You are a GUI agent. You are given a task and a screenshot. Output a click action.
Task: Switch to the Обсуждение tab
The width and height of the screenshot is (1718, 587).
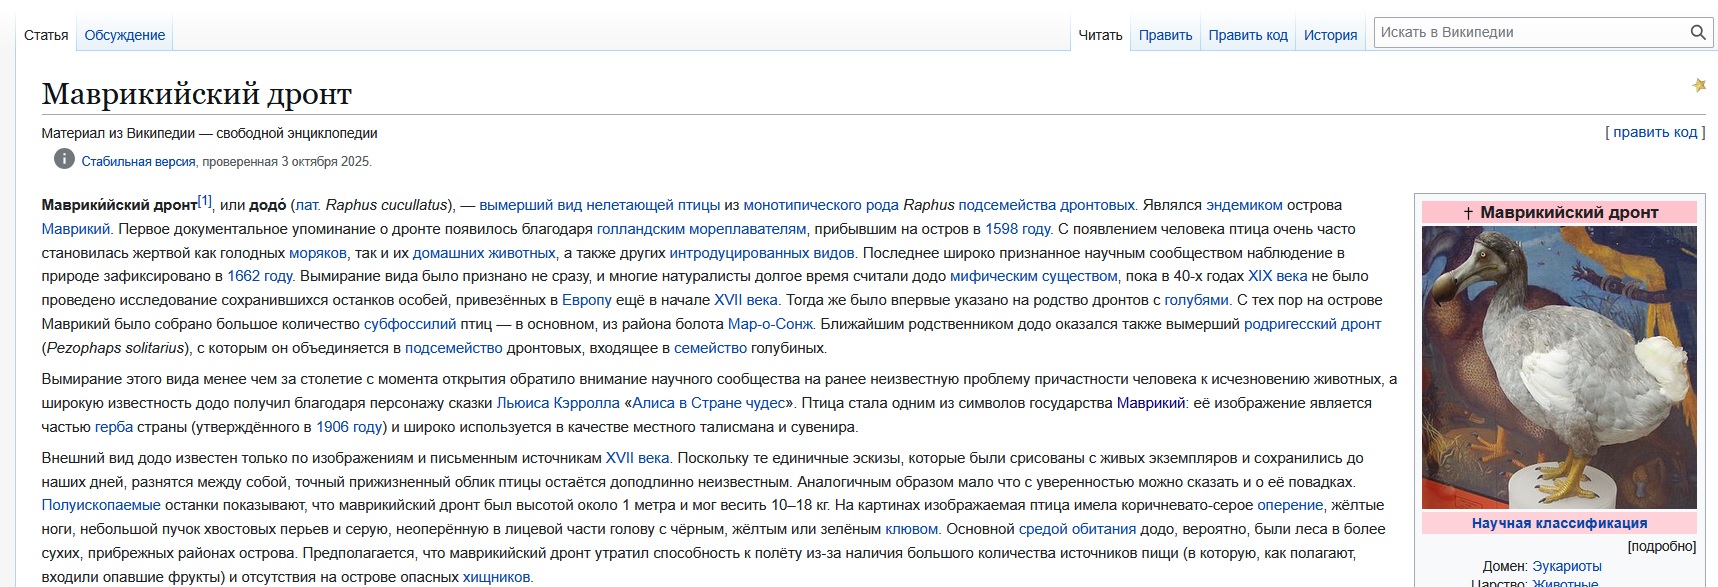125,35
